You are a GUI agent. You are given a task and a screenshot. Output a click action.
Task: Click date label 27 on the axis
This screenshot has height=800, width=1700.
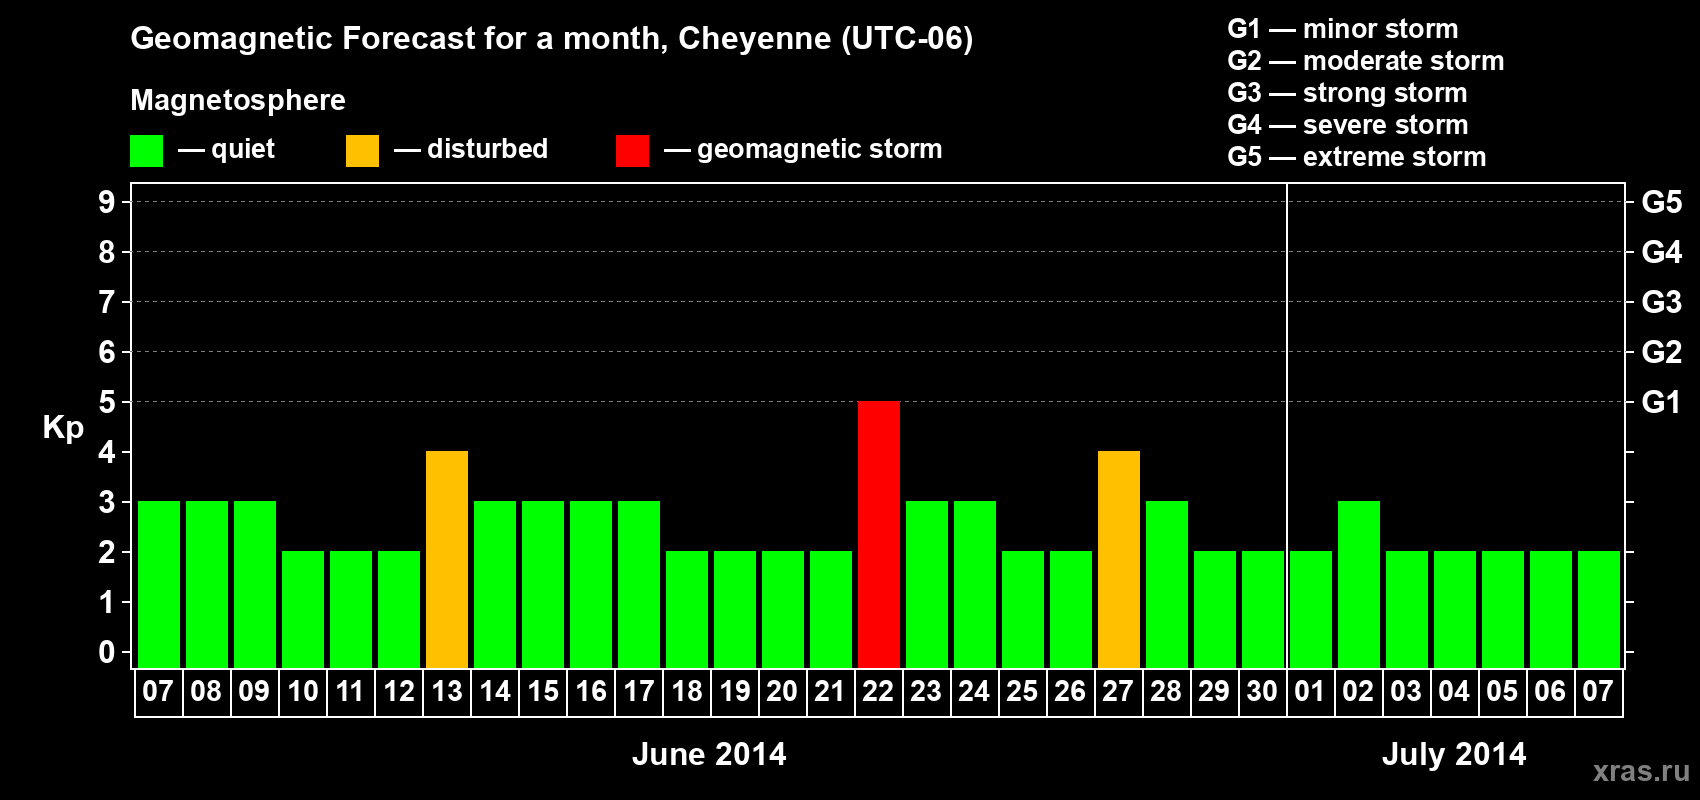pos(1118,691)
